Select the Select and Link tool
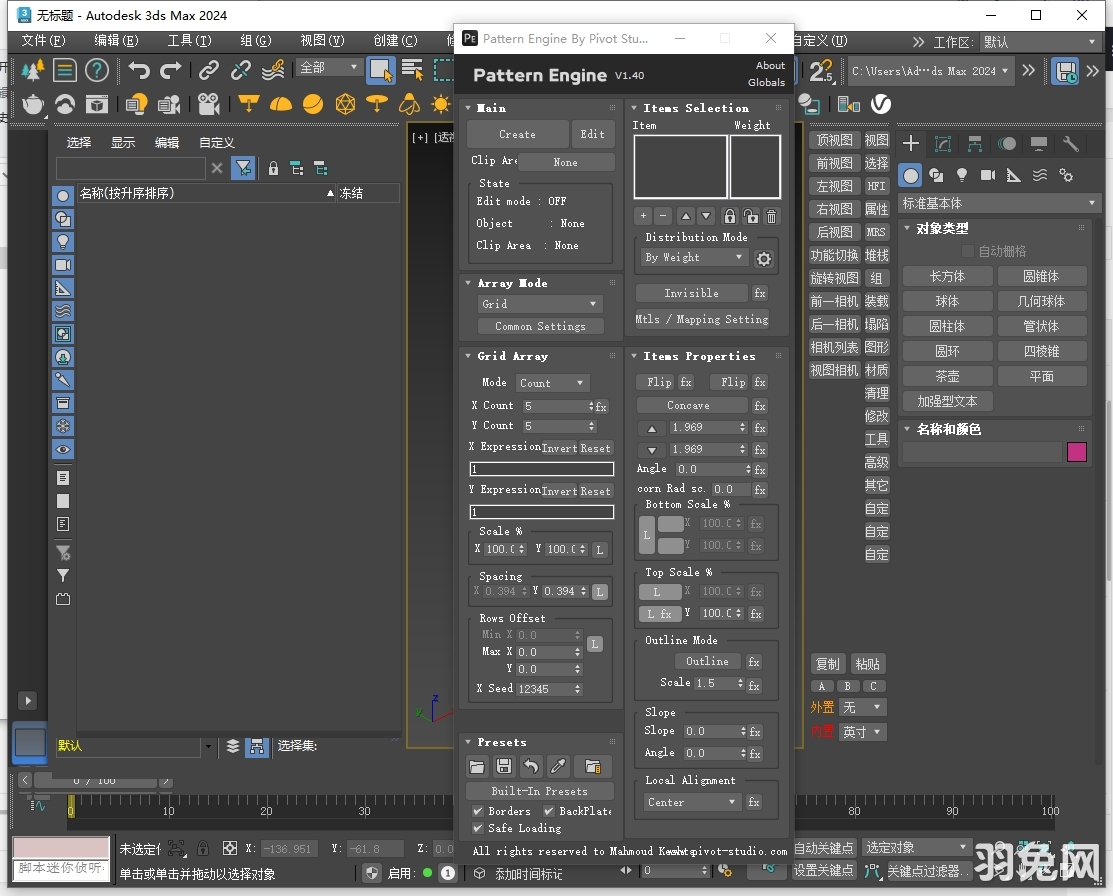 (208, 71)
